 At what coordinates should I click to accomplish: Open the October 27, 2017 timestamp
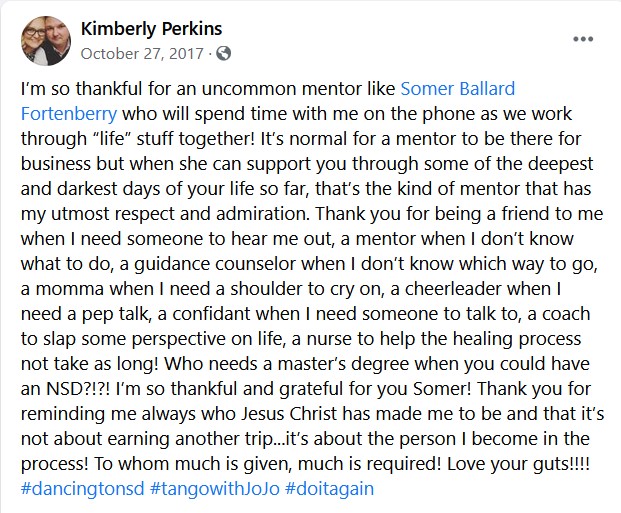pyautogui.click(x=142, y=53)
